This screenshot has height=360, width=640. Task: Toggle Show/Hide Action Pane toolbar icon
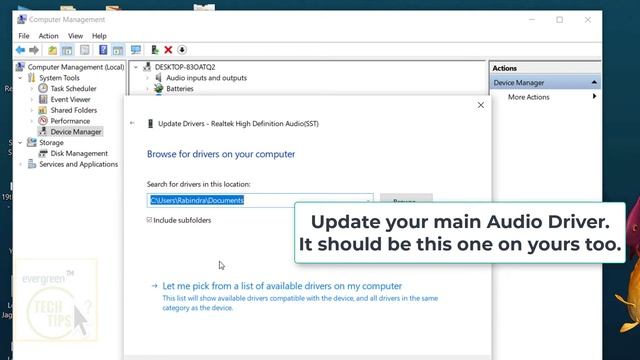point(118,50)
